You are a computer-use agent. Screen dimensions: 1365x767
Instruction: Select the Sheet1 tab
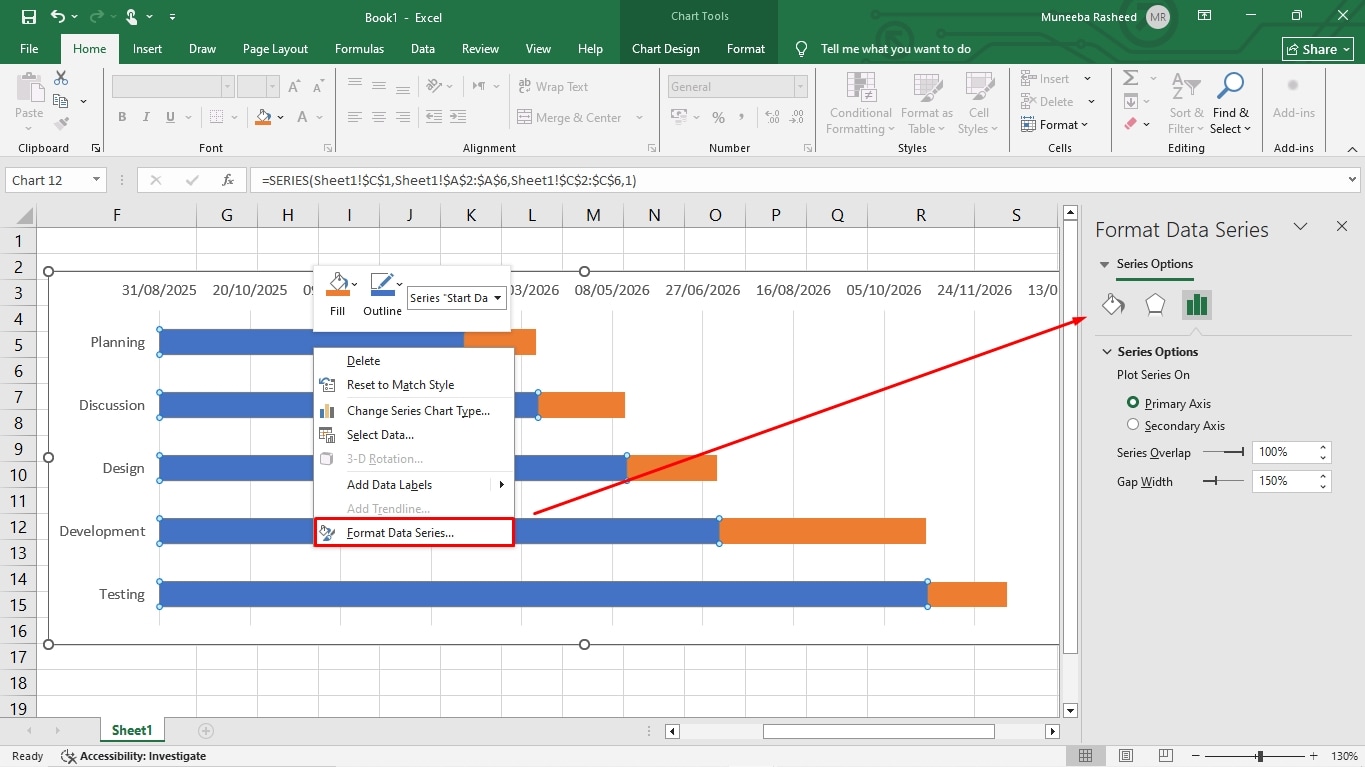132,731
